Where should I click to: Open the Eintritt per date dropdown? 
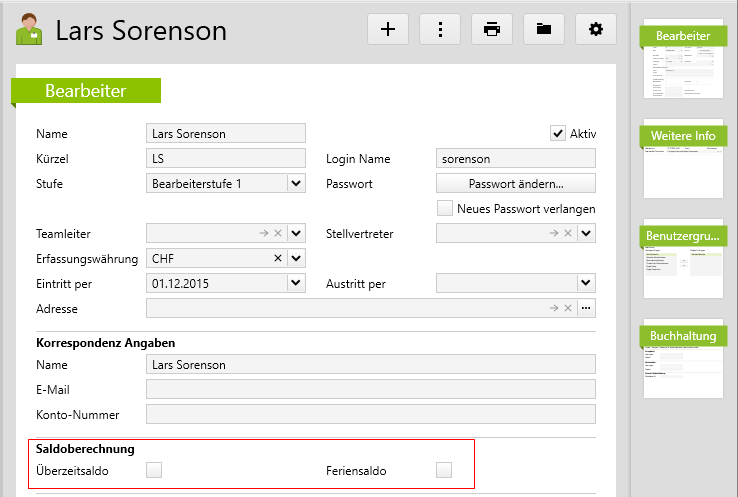click(x=296, y=284)
